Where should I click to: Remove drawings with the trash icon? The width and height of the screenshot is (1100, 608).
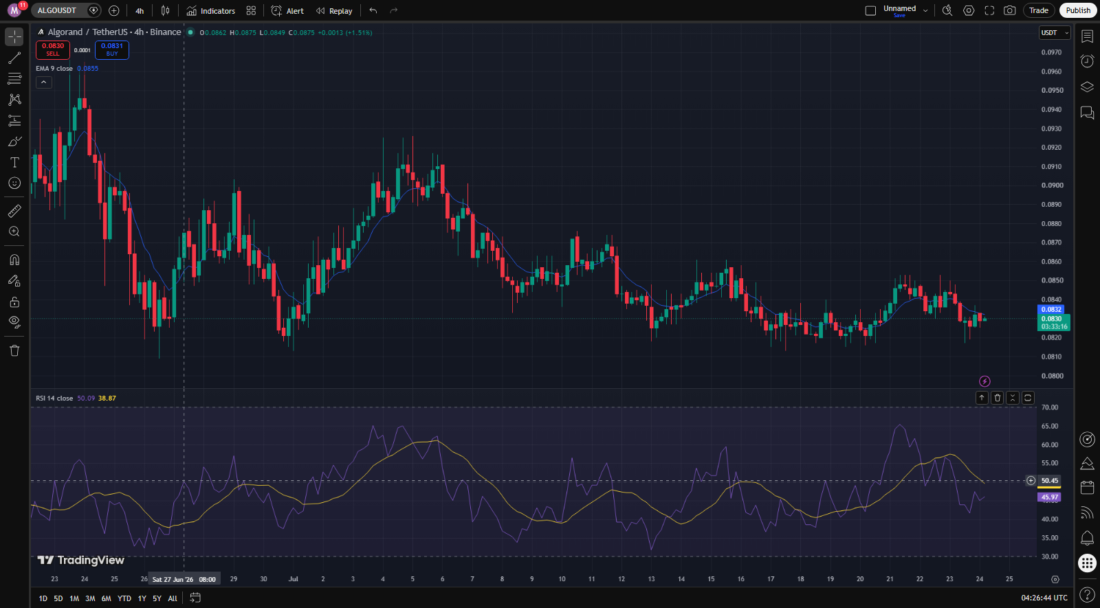(15, 350)
